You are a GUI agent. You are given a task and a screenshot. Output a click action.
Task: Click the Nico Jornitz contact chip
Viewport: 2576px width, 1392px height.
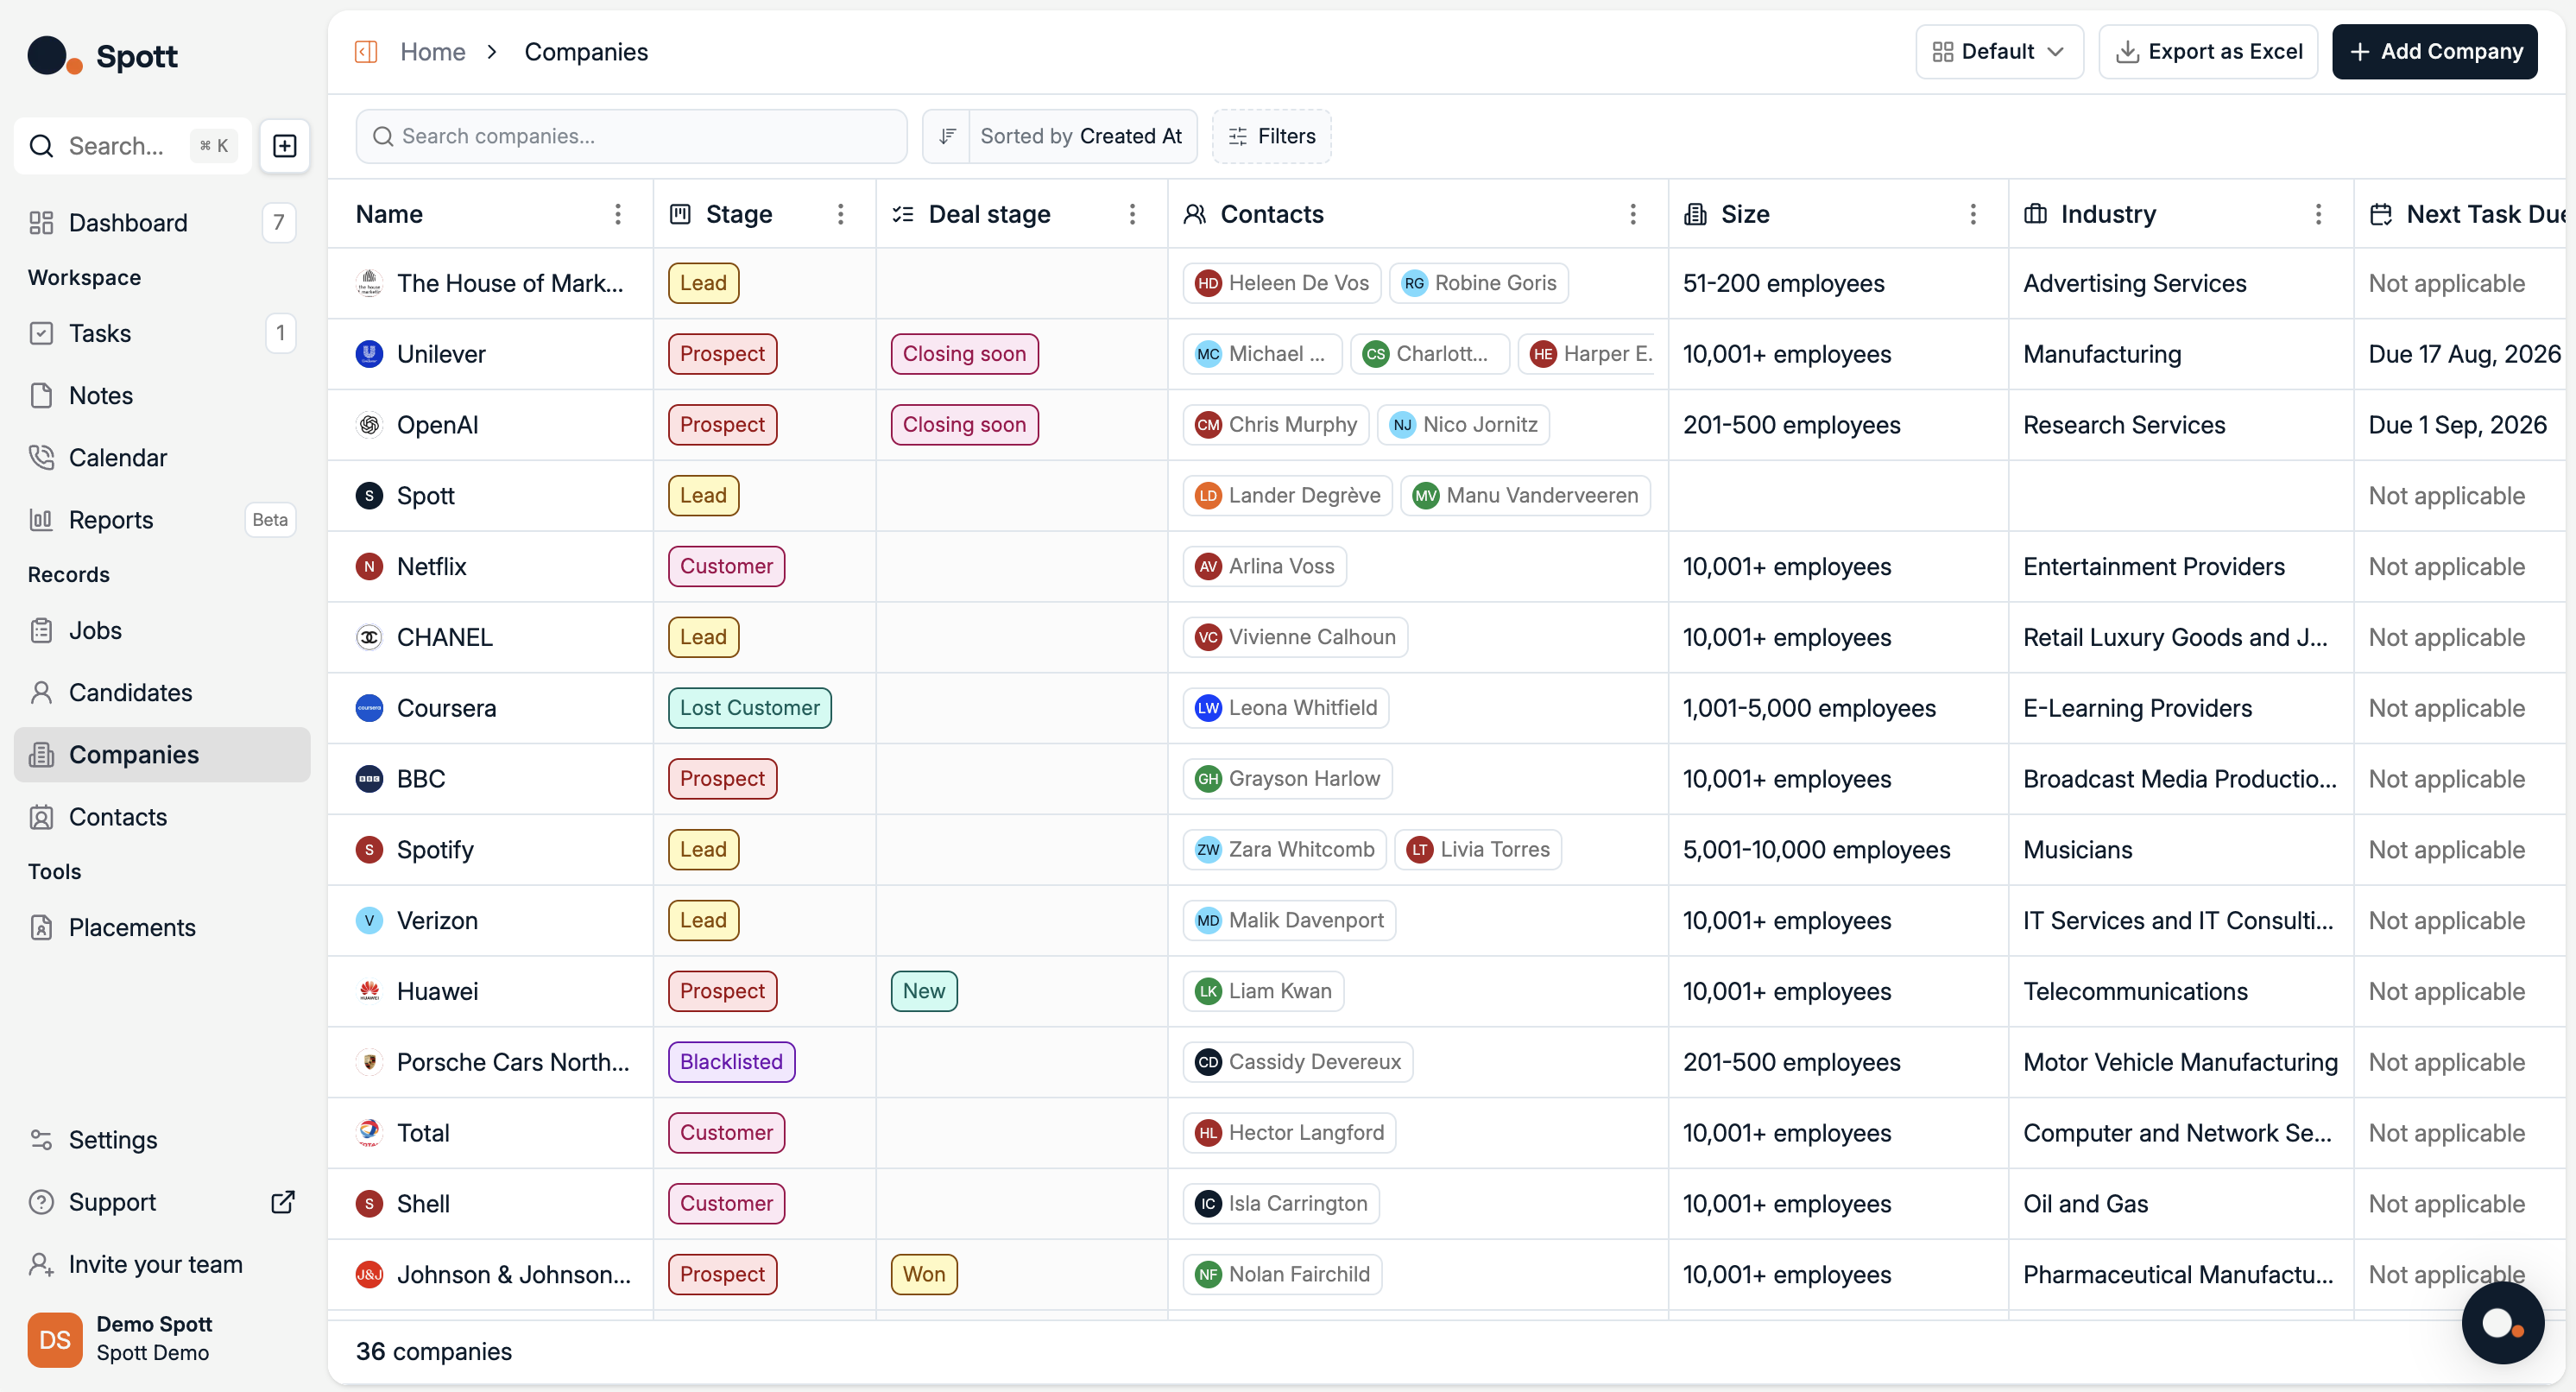(x=1463, y=425)
